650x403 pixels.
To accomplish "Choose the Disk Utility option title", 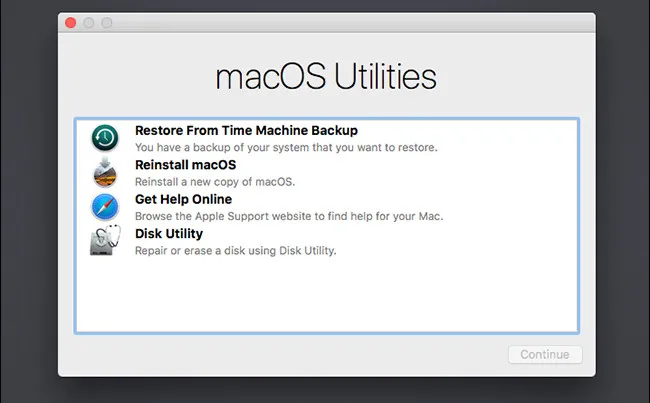I will click(169, 234).
